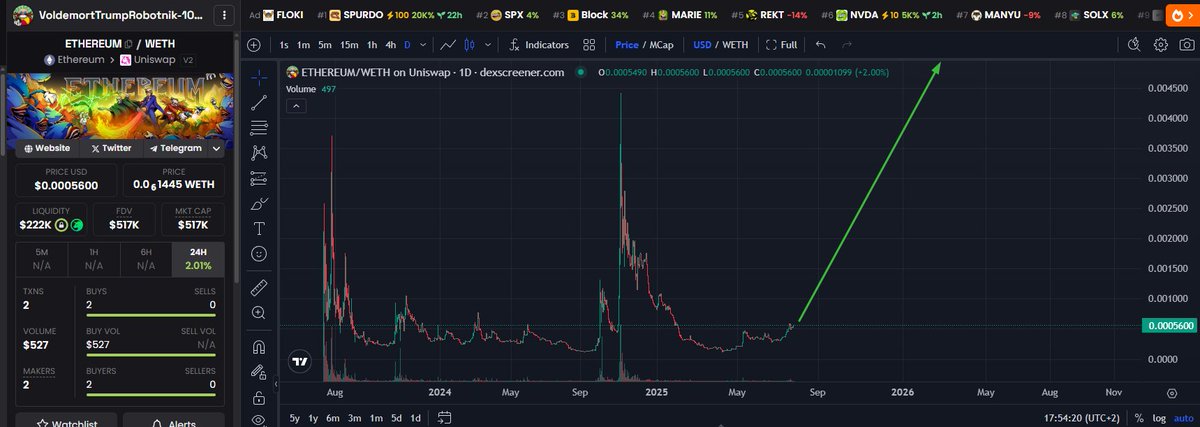This screenshot has height=427, width=1200.
Task: Select the 24H stats tab
Action: 199,259
